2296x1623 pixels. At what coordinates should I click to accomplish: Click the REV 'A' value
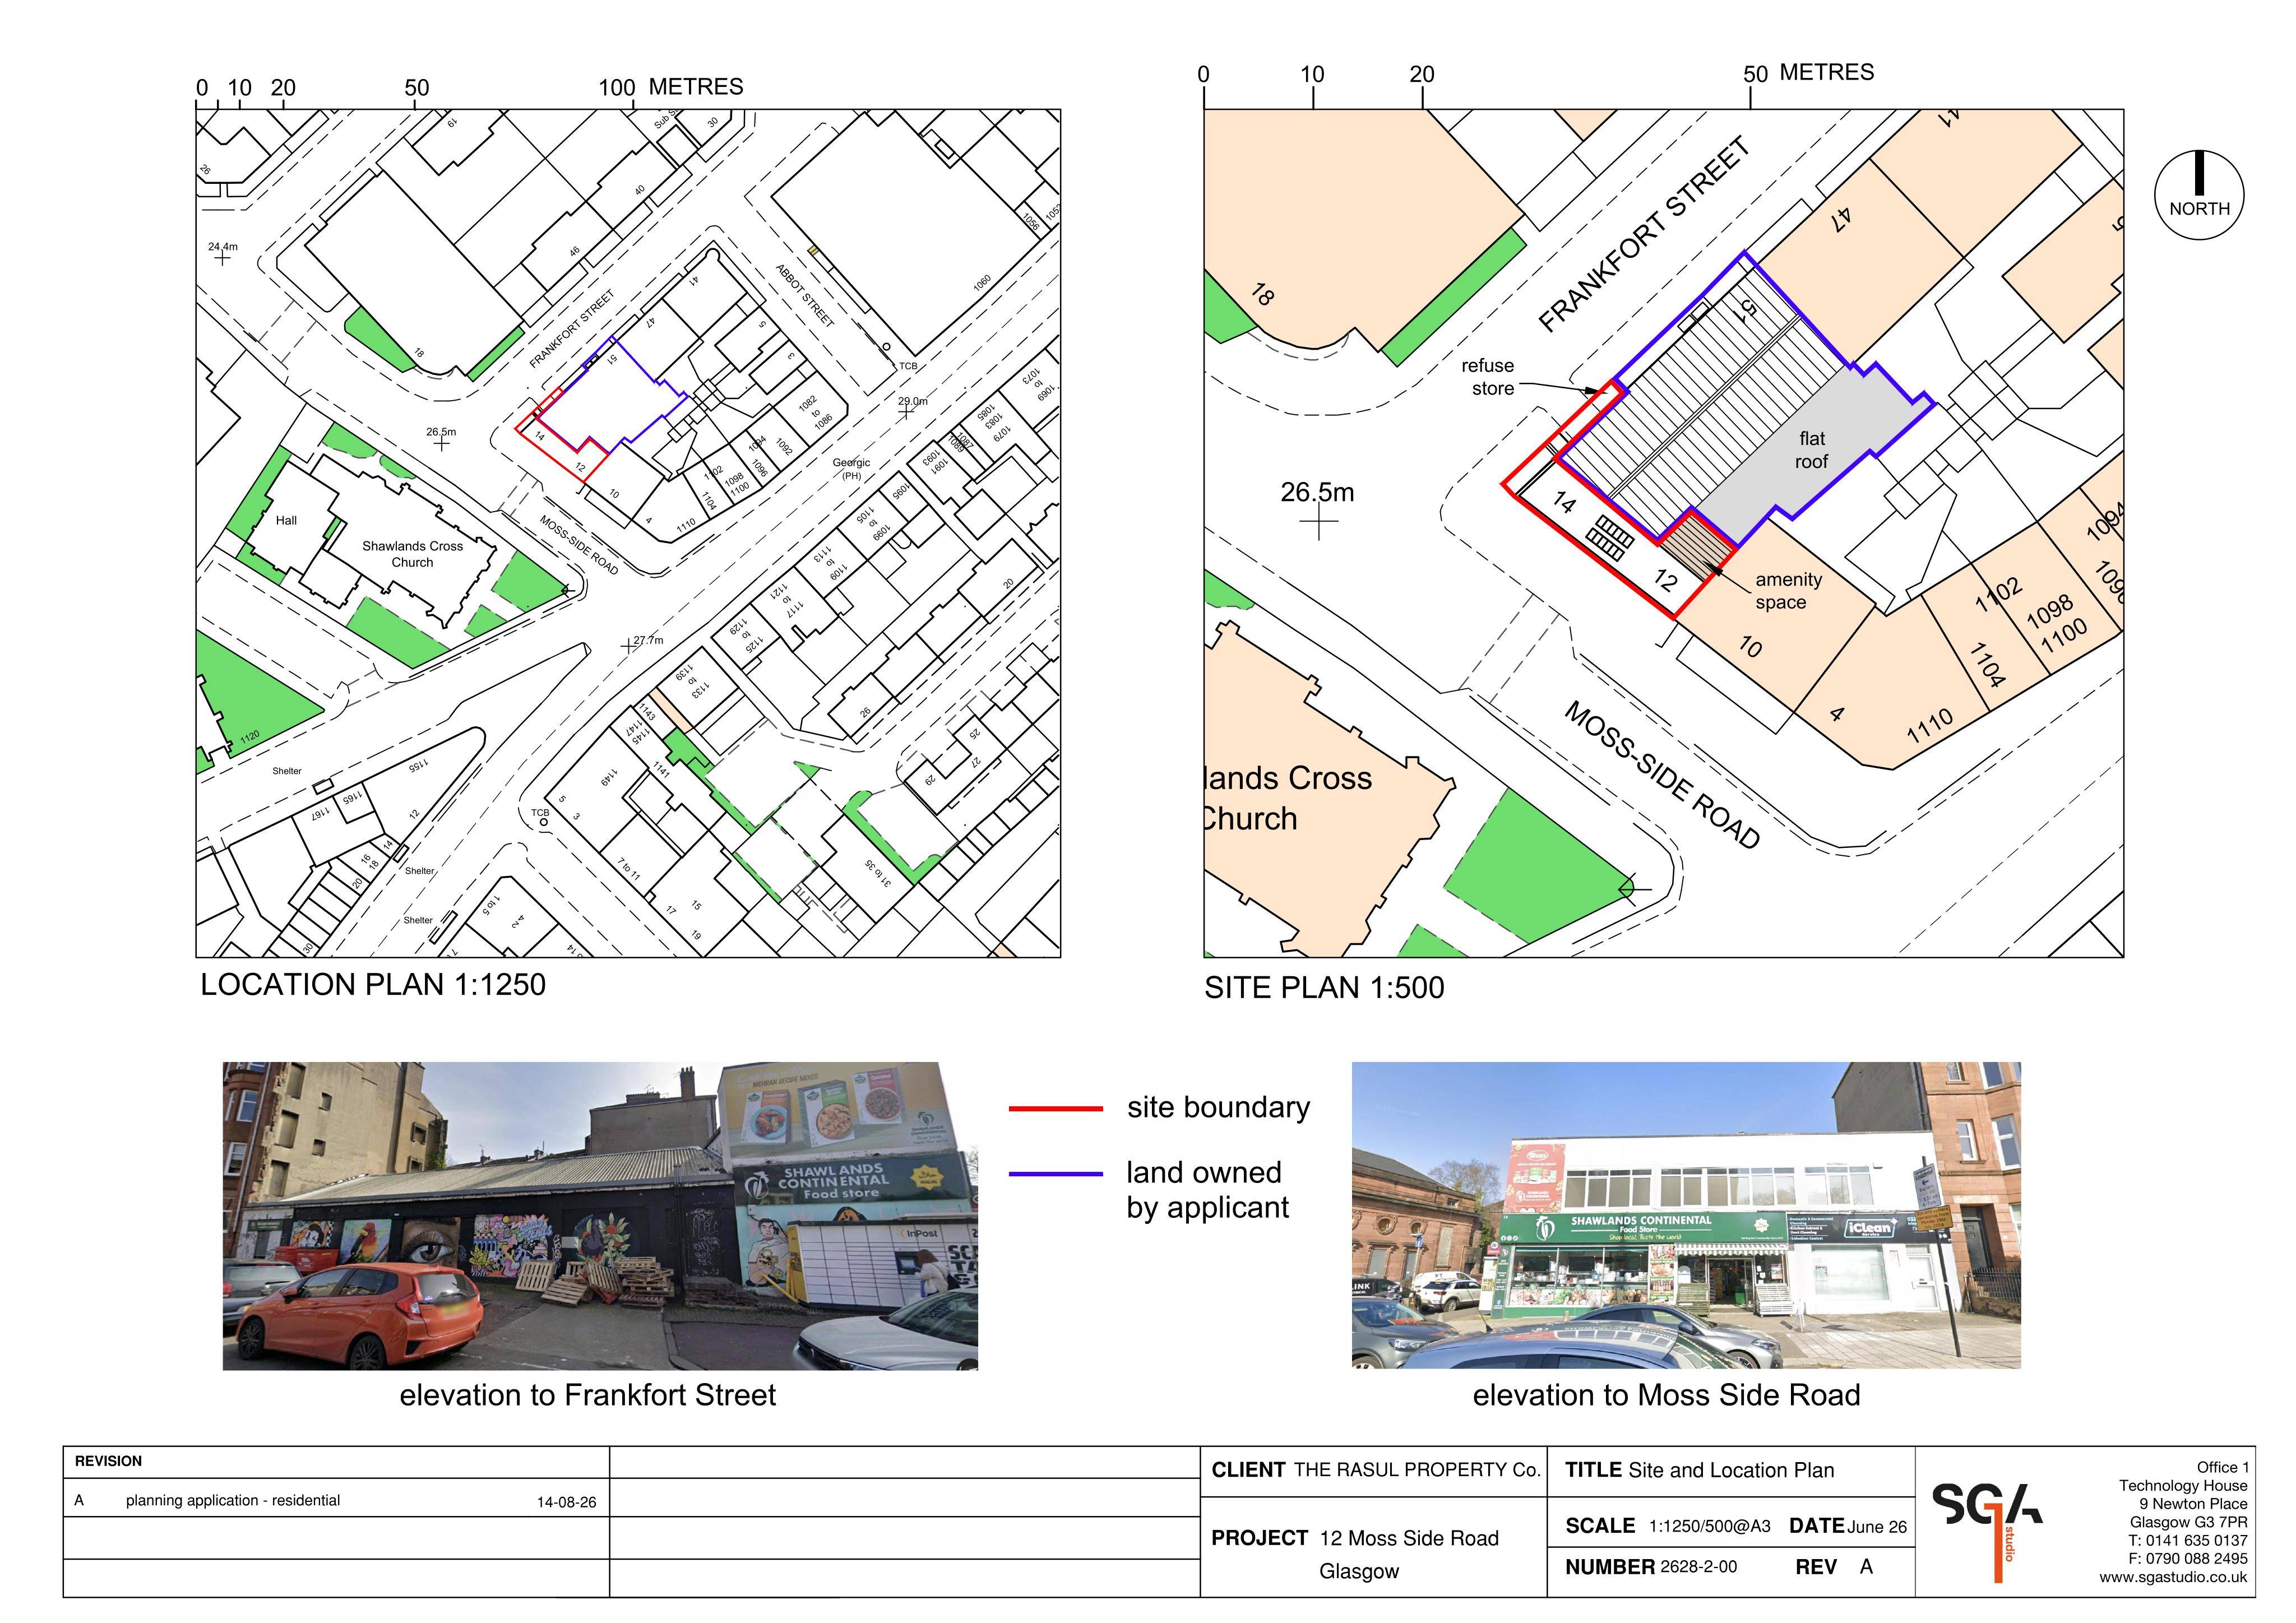1866,1567
